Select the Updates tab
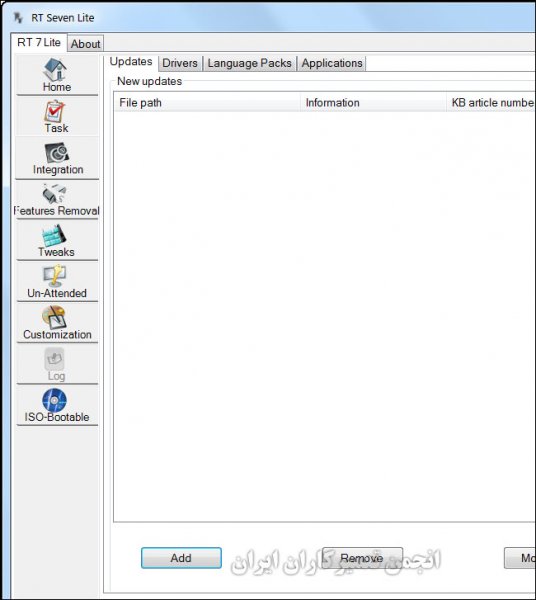 coord(131,62)
